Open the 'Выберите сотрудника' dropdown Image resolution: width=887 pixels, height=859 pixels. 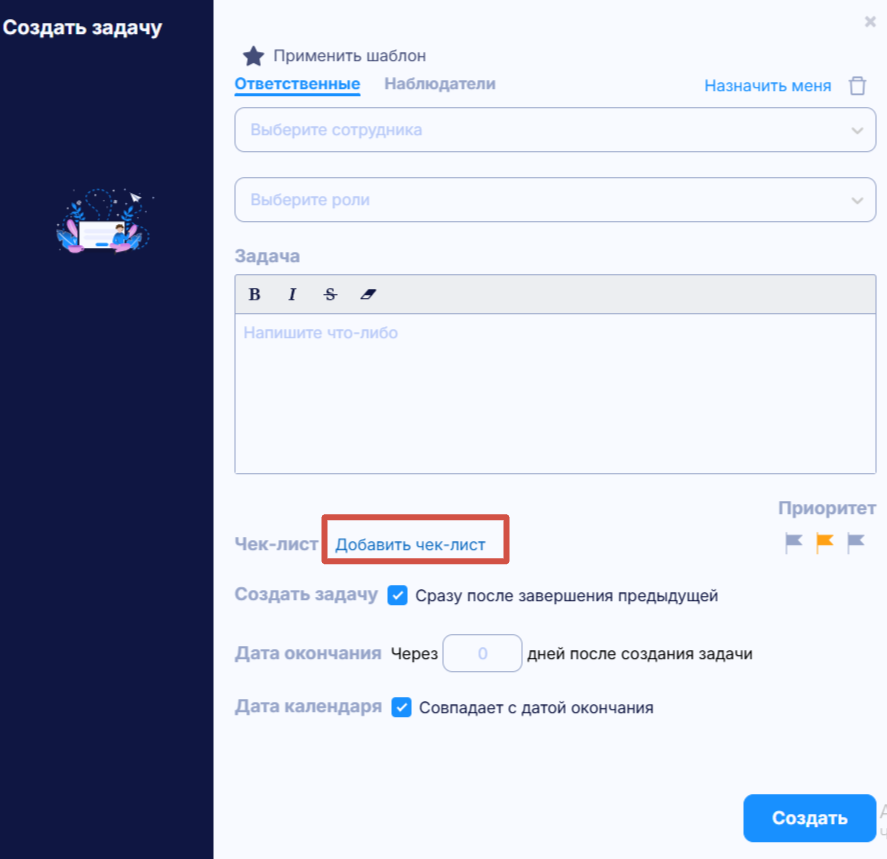[x=555, y=130]
